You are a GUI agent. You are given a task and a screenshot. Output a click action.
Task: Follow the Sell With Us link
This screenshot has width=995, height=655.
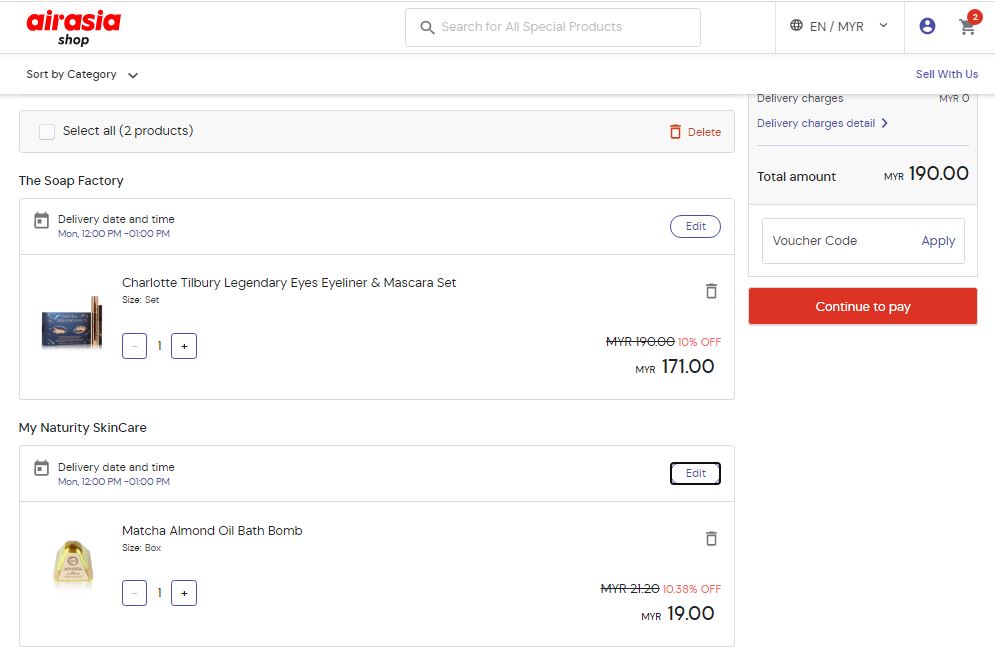(x=947, y=74)
